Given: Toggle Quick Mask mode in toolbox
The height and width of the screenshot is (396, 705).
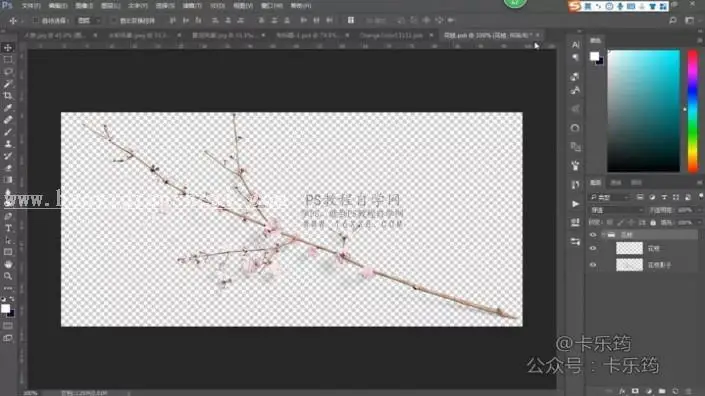Looking at the screenshot, I should tap(8, 326).
